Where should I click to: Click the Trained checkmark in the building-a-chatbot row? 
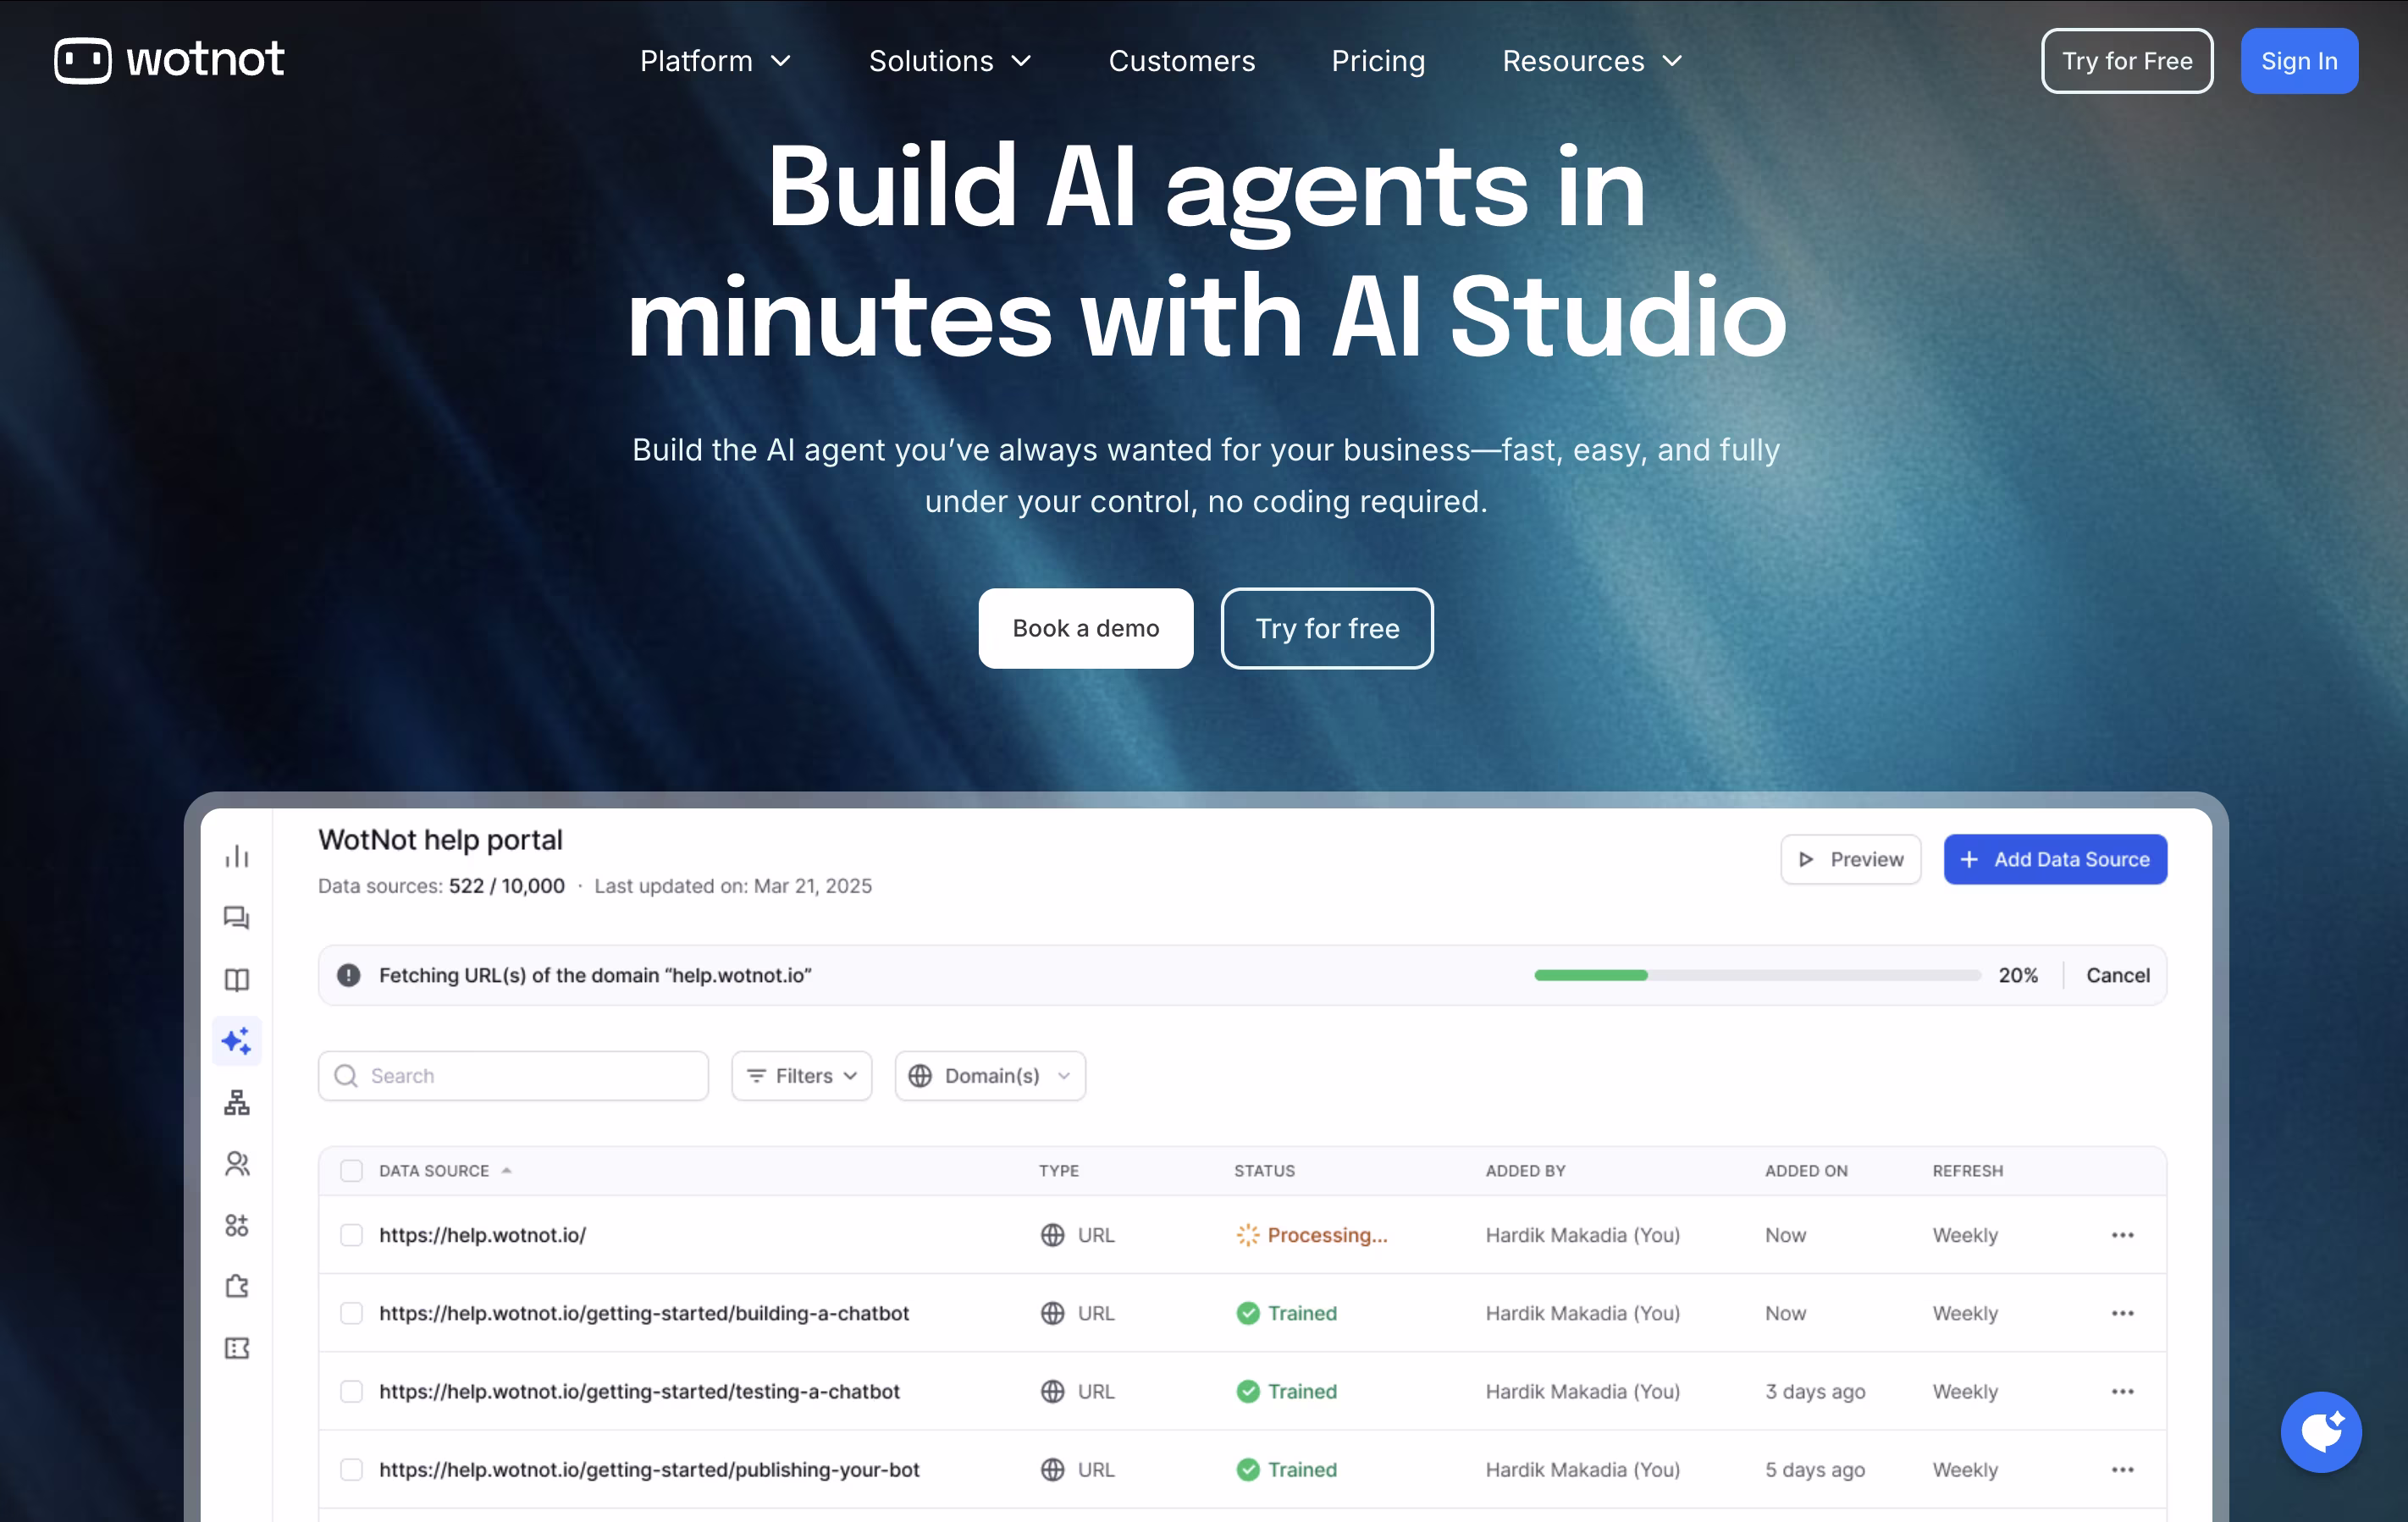click(x=1247, y=1313)
